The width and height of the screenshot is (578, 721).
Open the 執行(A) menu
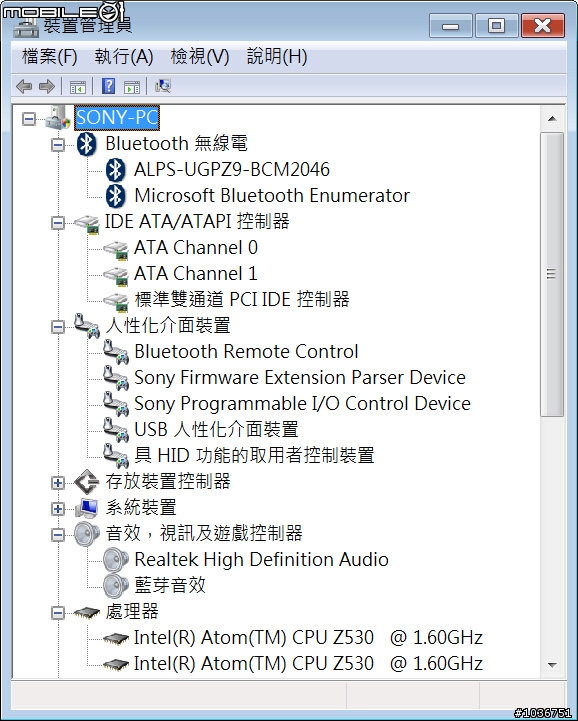point(124,57)
